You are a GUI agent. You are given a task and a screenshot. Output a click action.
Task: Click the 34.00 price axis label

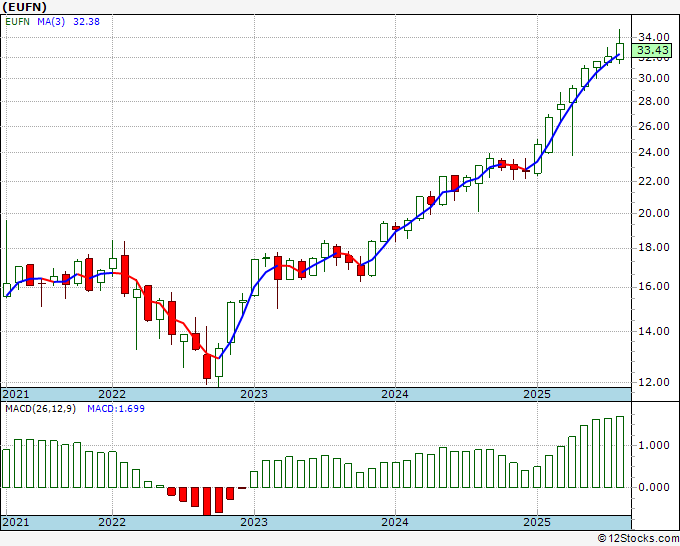click(x=654, y=37)
